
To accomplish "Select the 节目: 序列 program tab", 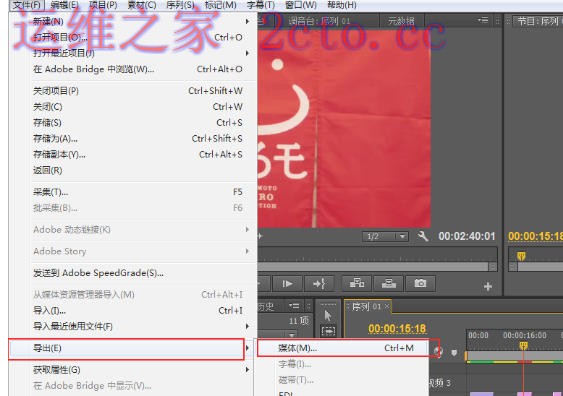I will coord(538,22).
